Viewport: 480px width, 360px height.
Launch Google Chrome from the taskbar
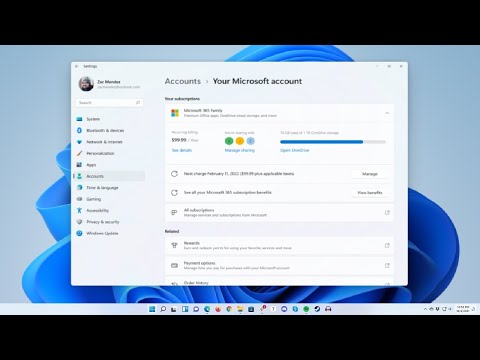click(x=229, y=309)
